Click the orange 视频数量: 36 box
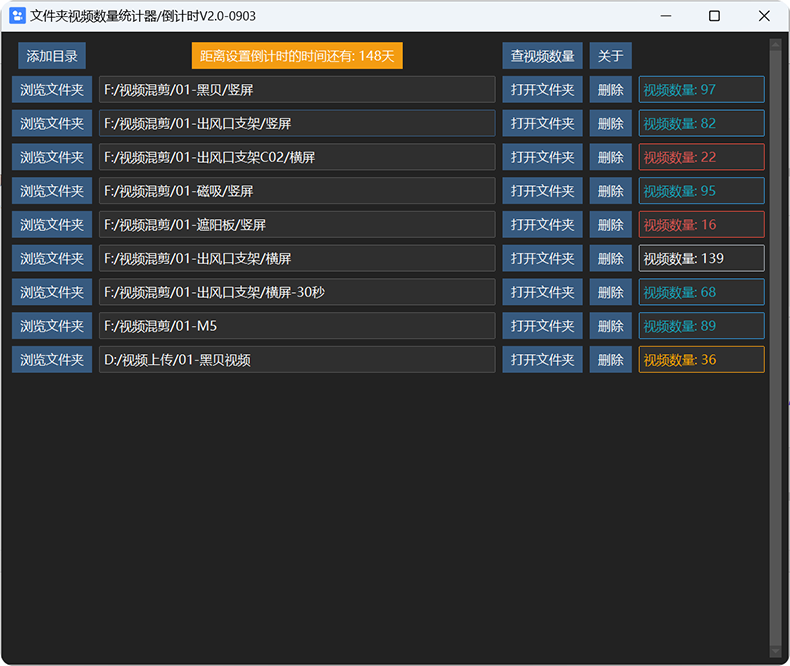The height and width of the screenshot is (666, 790). tap(701, 360)
